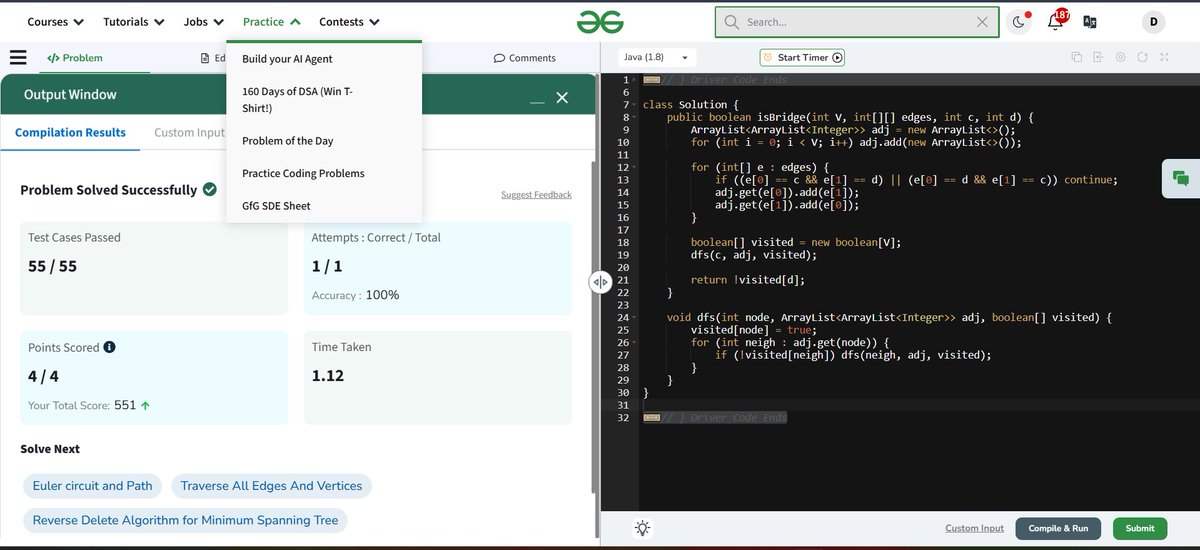Click the Total Score 551 value
1200x550 pixels.
click(x=125, y=405)
